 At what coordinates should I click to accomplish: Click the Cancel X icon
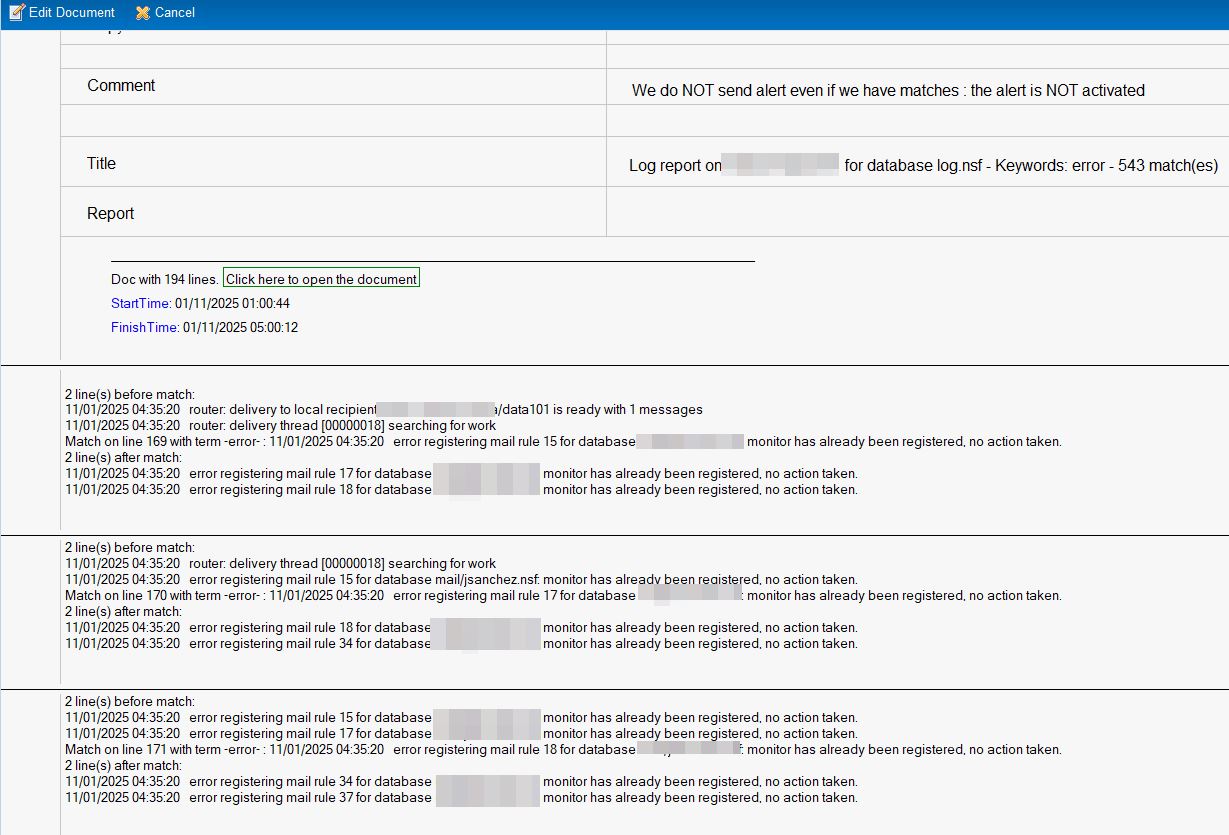[143, 12]
